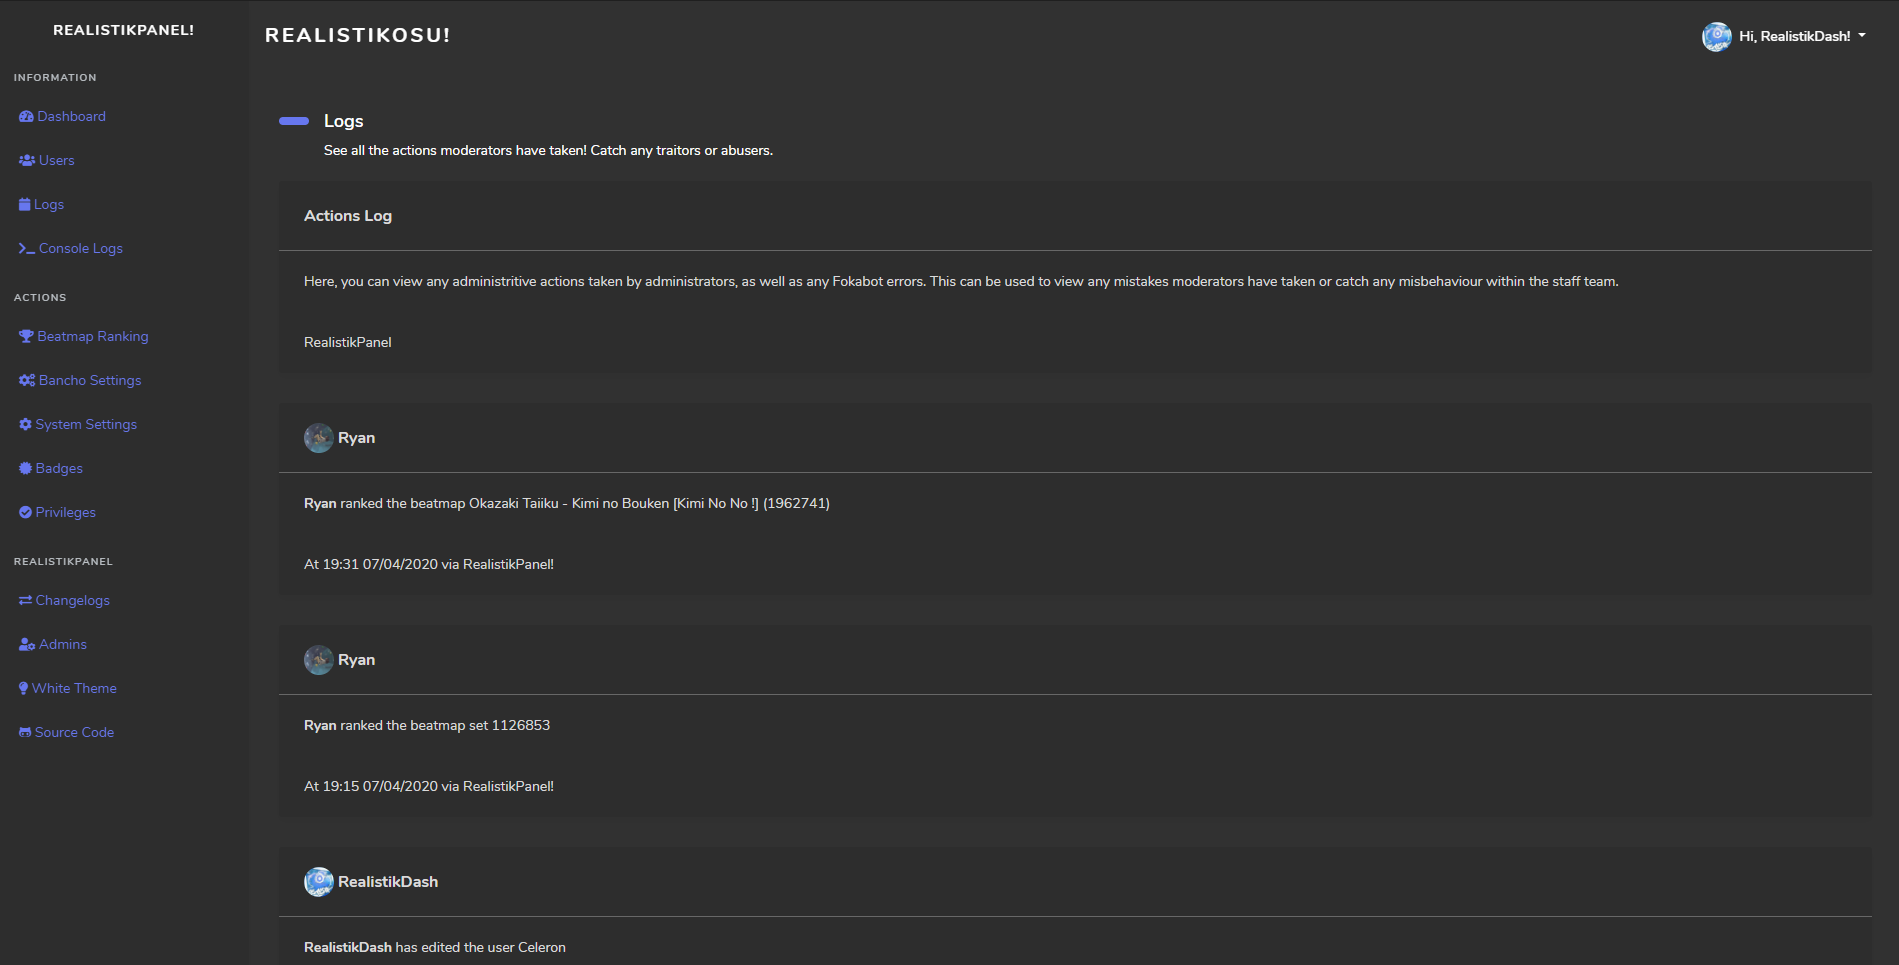Click the 19:31 07/04/2020 timestamp
The height and width of the screenshot is (965, 1899).
[x=429, y=565]
